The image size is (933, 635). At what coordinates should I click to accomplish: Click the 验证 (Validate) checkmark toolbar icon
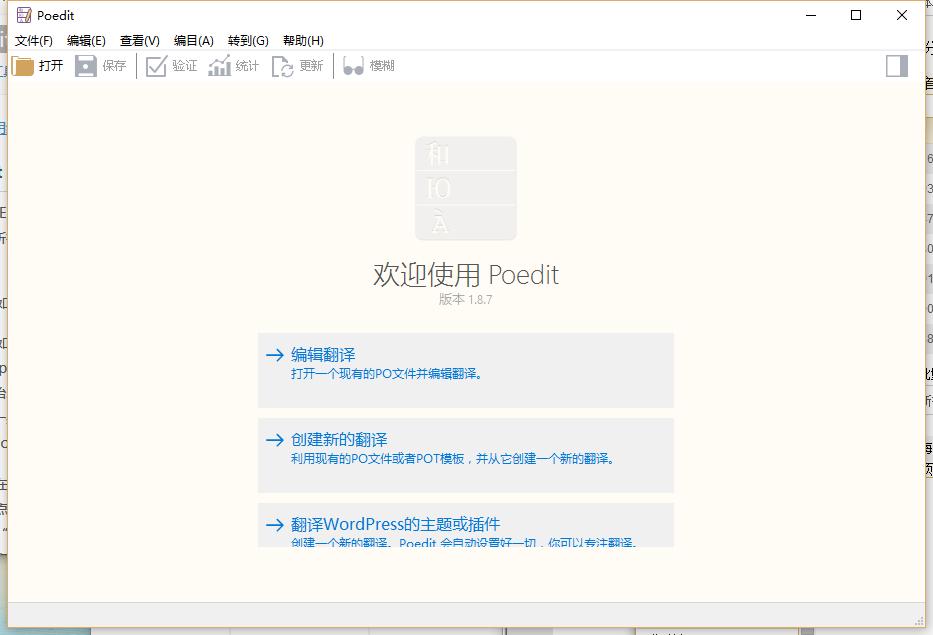[156, 66]
